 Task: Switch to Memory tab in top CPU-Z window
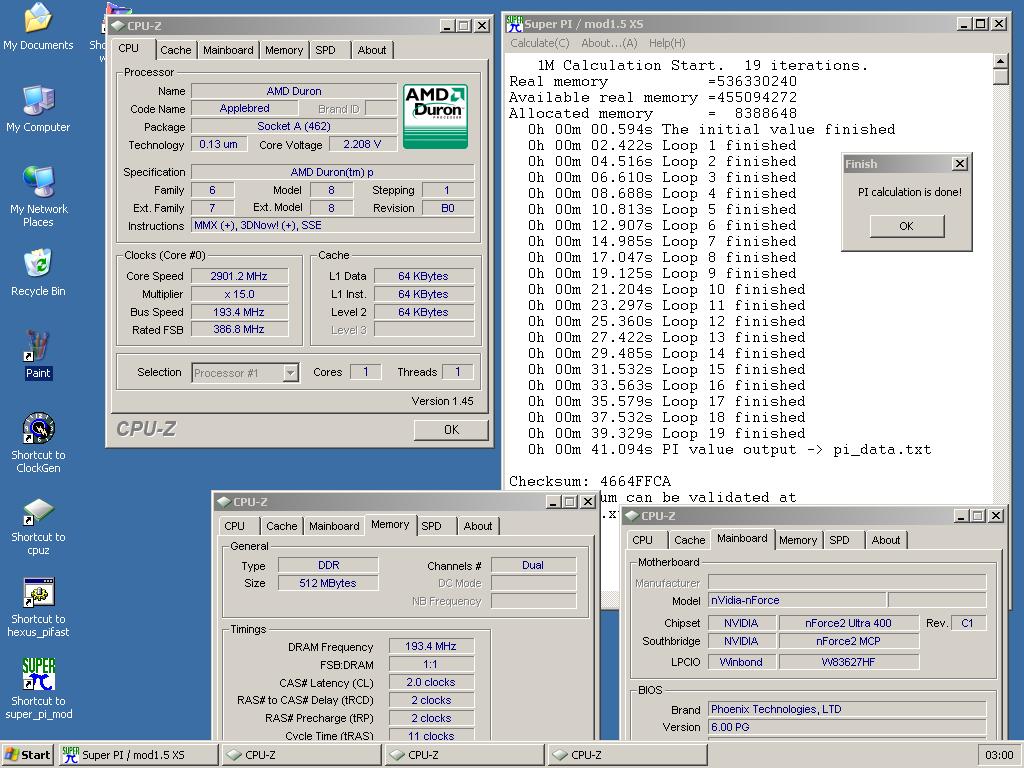click(x=284, y=50)
